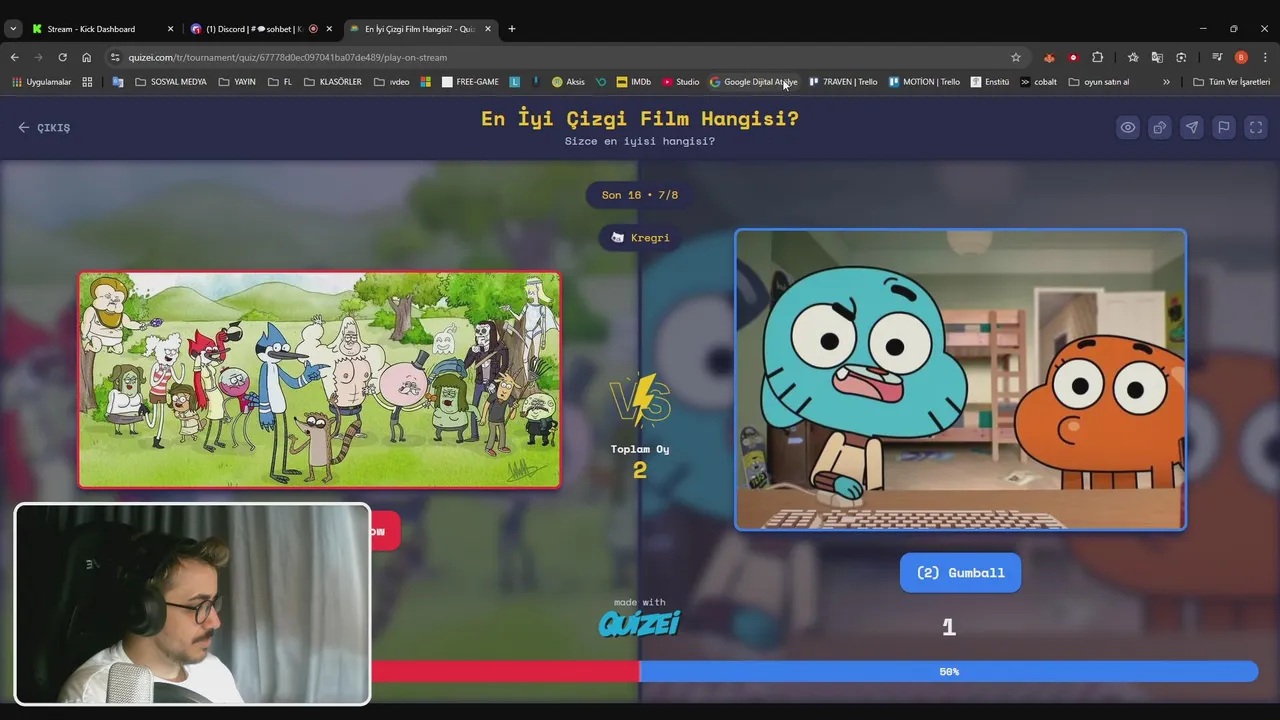Open the Enstitü bookmark

(x=990, y=82)
